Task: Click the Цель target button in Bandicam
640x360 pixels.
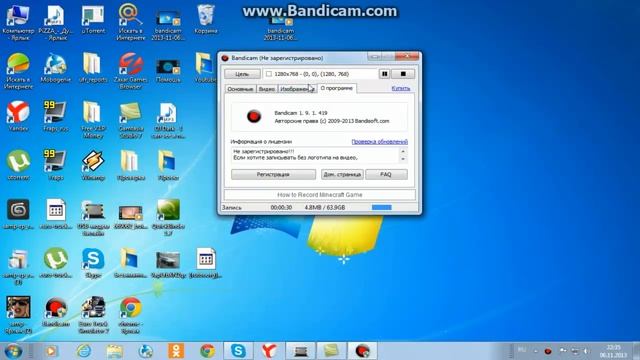Action: (242, 74)
